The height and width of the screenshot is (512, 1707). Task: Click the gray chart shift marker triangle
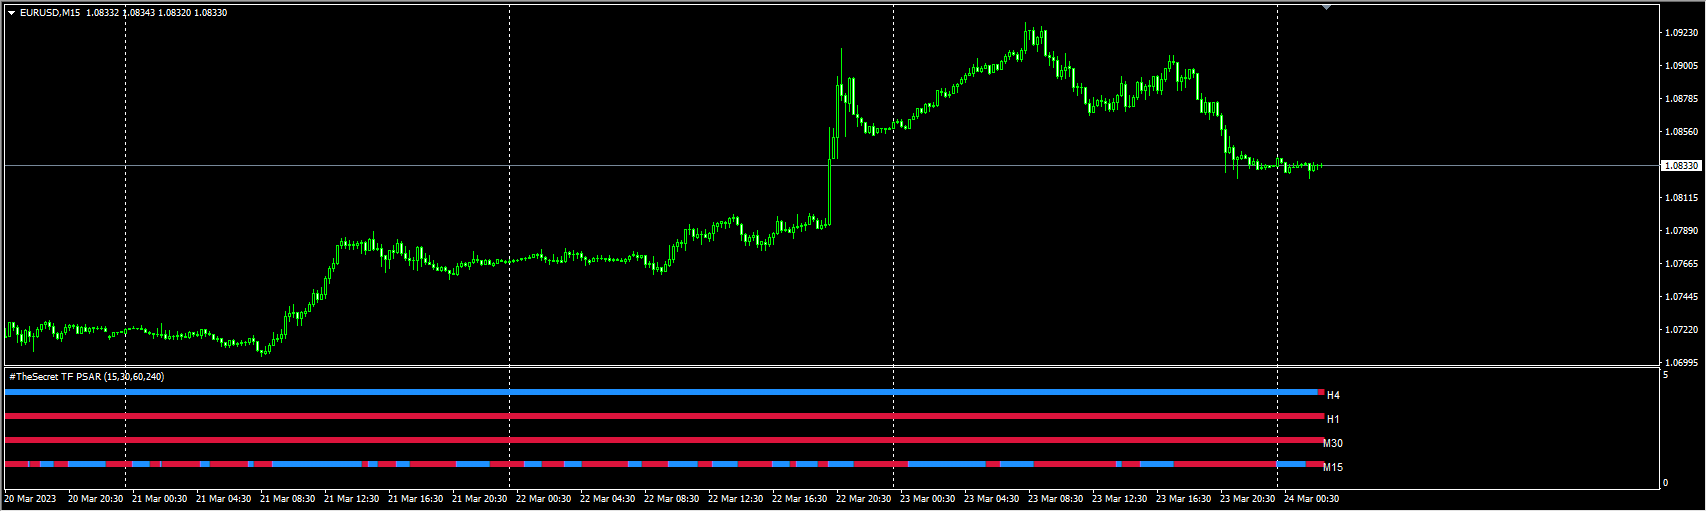pos(1326,7)
